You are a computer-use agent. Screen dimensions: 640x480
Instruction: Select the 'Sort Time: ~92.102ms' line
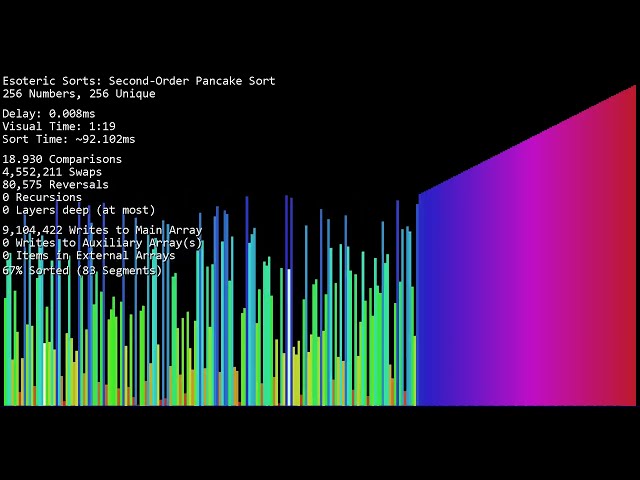pos(69,139)
